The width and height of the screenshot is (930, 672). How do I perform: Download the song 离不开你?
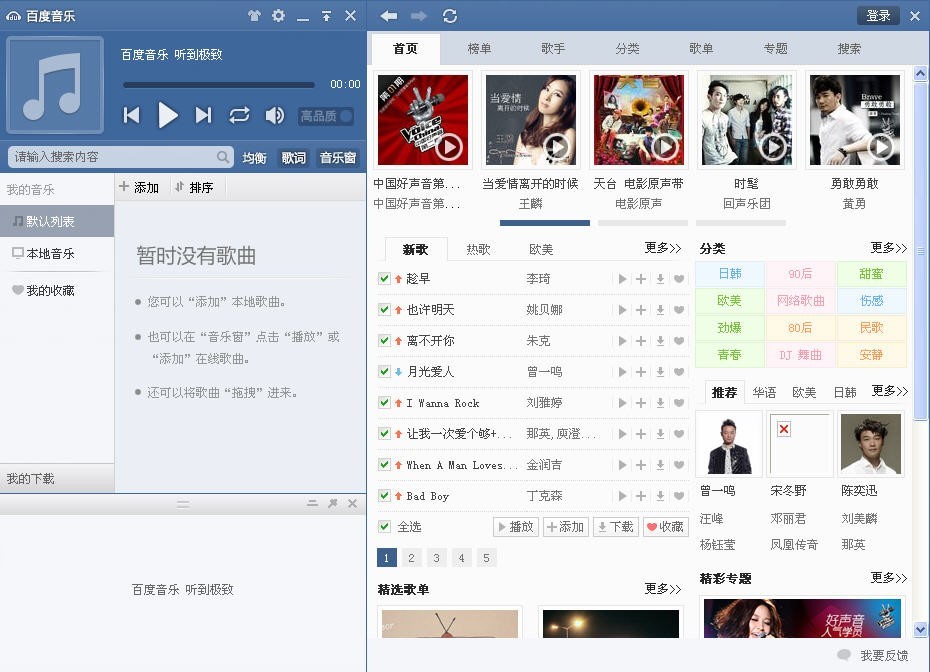tap(660, 340)
